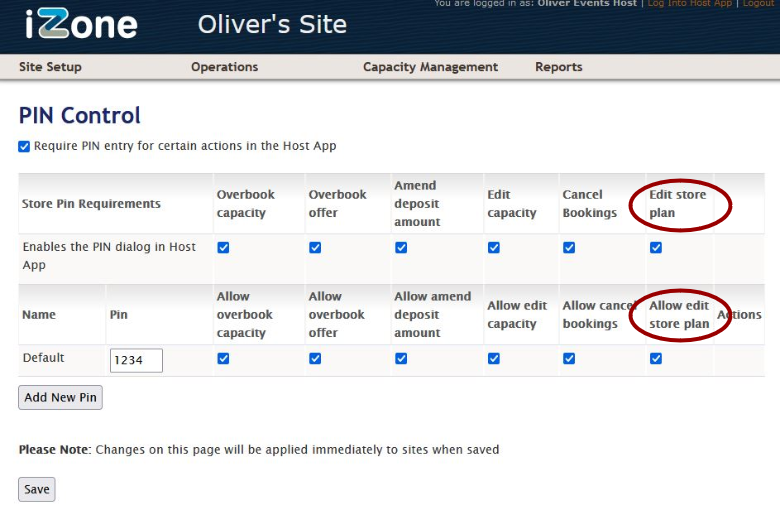Image resolution: width=781 pixels, height=511 pixels.
Task: Toggle Overbook offer PIN dialog checkbox
Action: [315, 248]
